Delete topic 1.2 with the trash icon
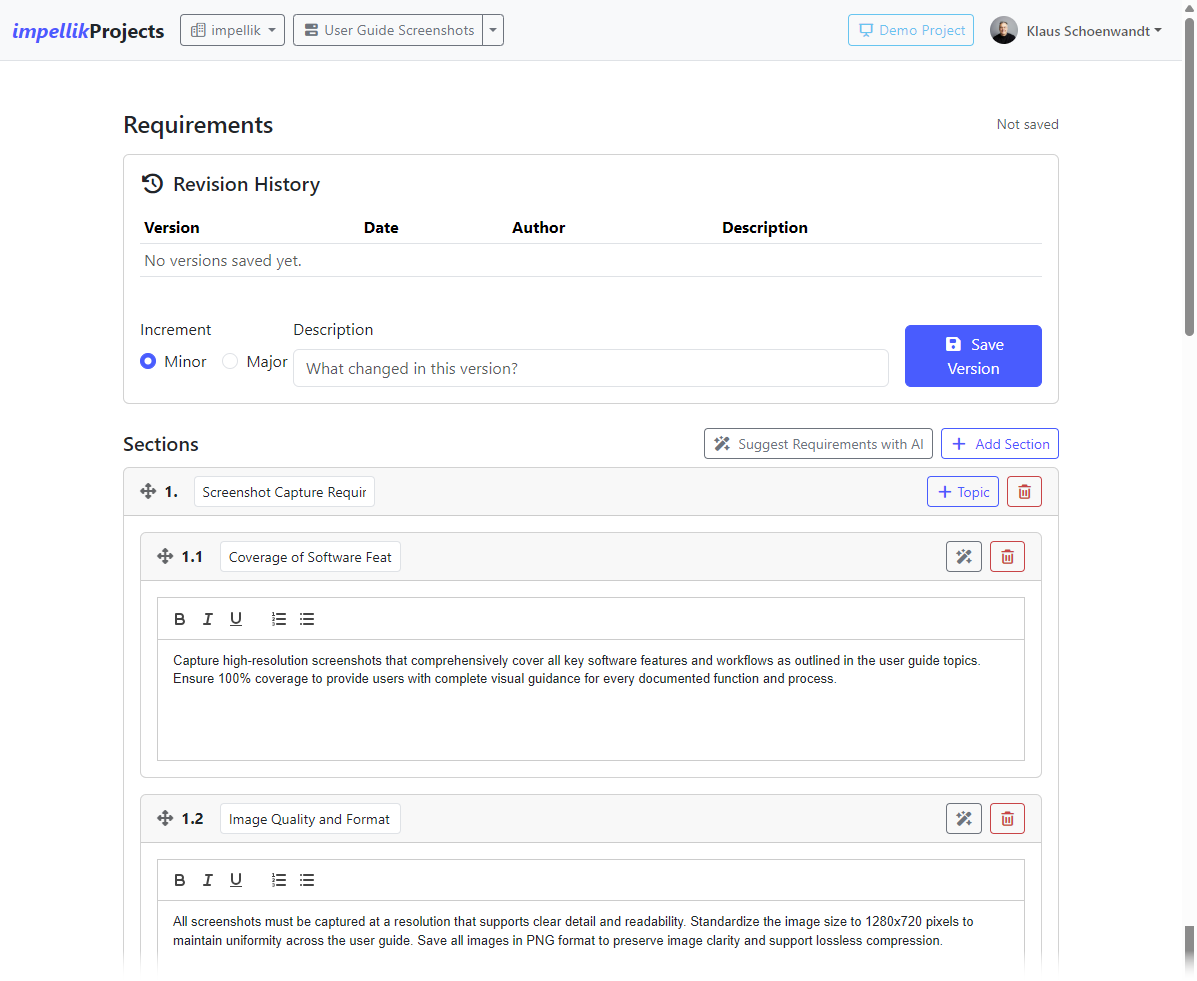 point(1008,818)
